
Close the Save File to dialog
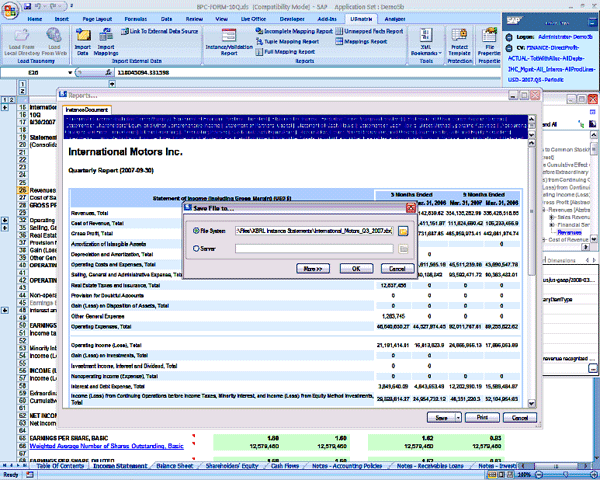tap(410, 209)
